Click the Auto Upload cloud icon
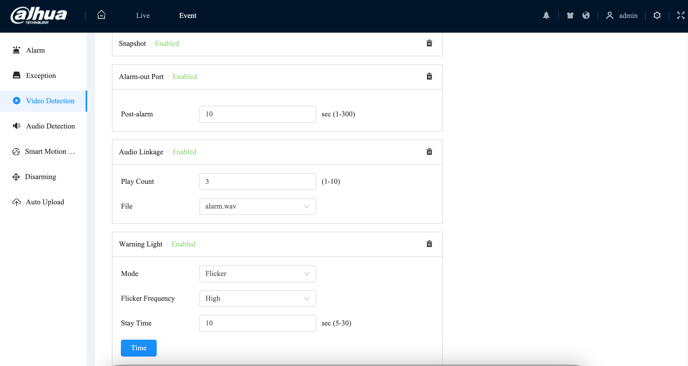The height and width of the screenshot is (366, 688). point(16,202)
